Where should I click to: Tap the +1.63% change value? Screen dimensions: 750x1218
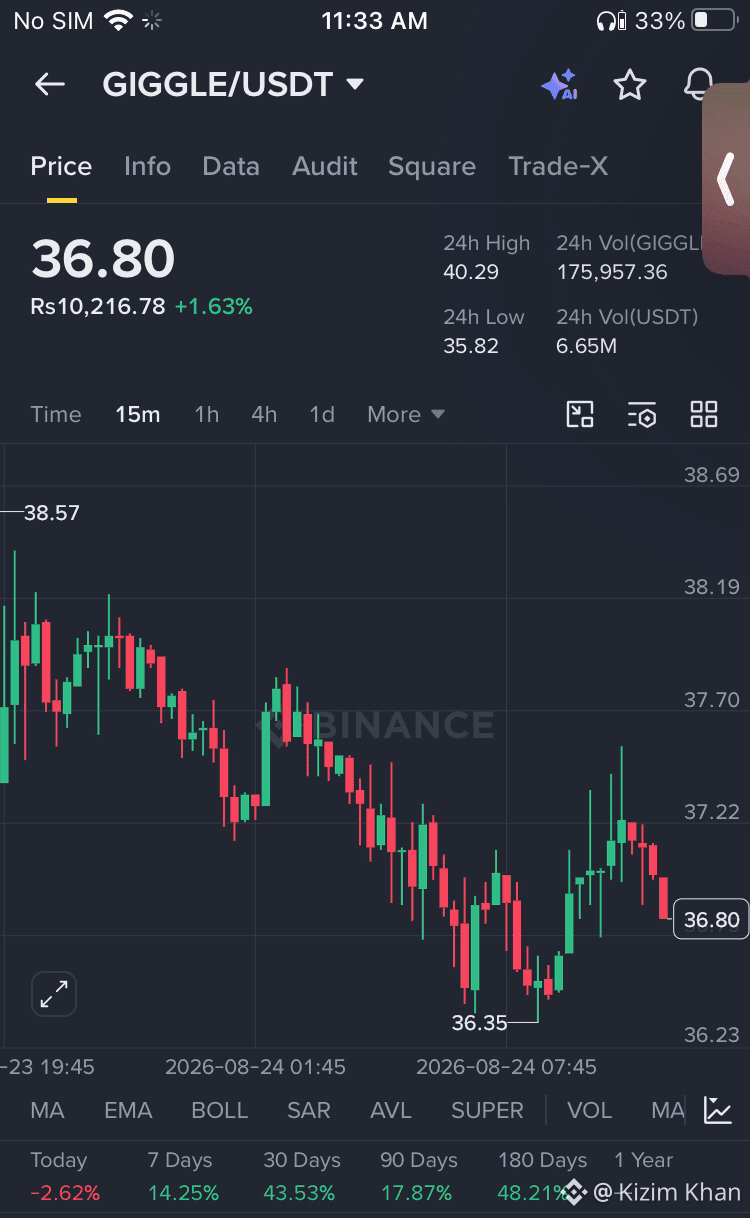(x=214, y=307)
